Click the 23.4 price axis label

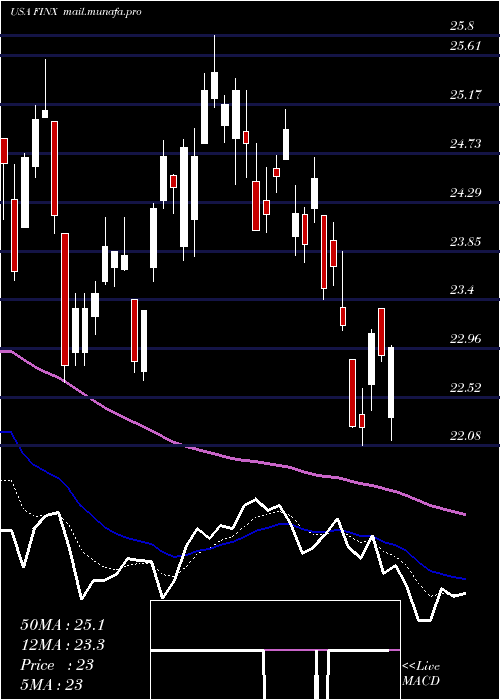pyautogui.click(x=462, y=290)
